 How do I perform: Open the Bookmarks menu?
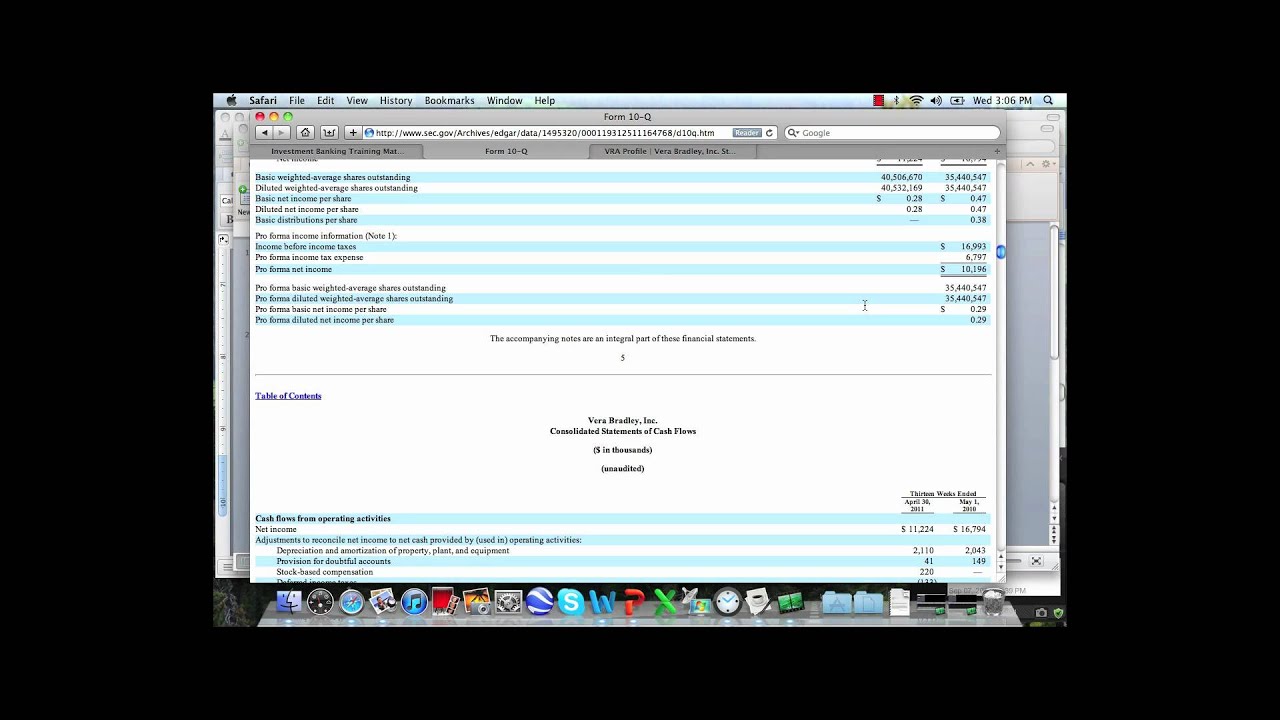click(x=449, y=100)
